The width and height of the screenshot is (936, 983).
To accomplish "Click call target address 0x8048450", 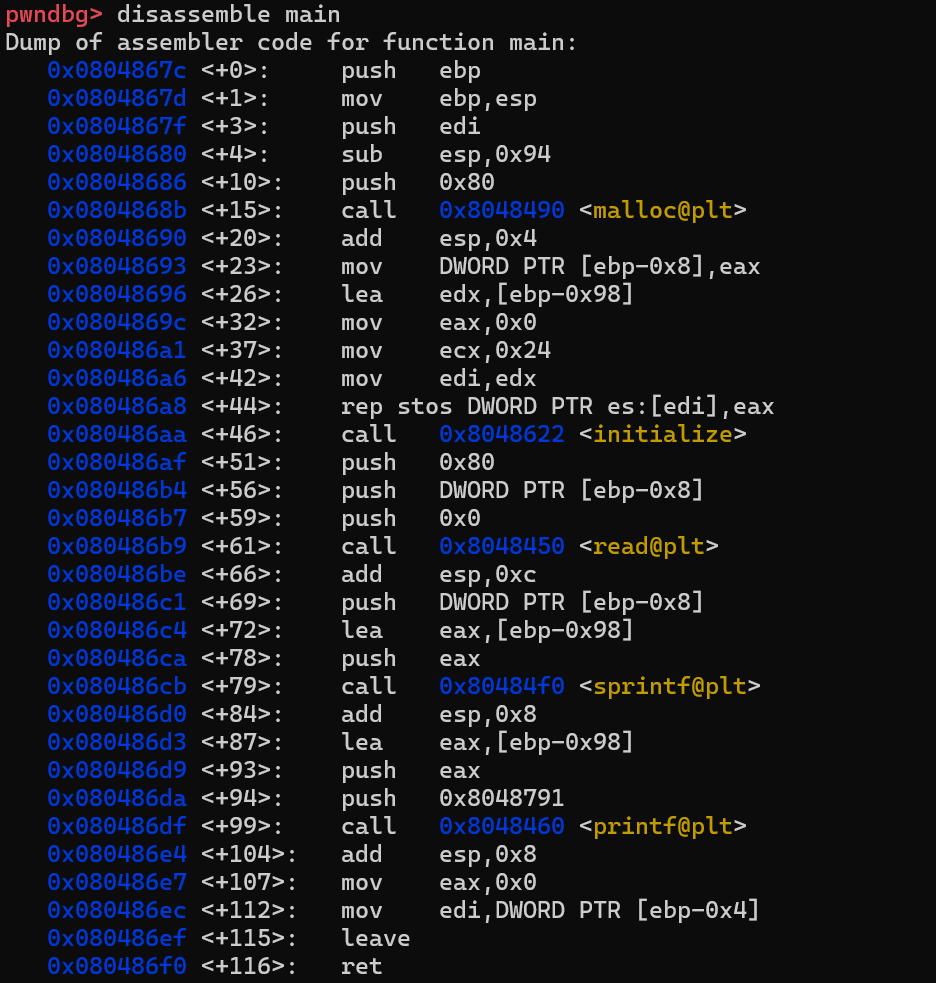I will point(501,546).
